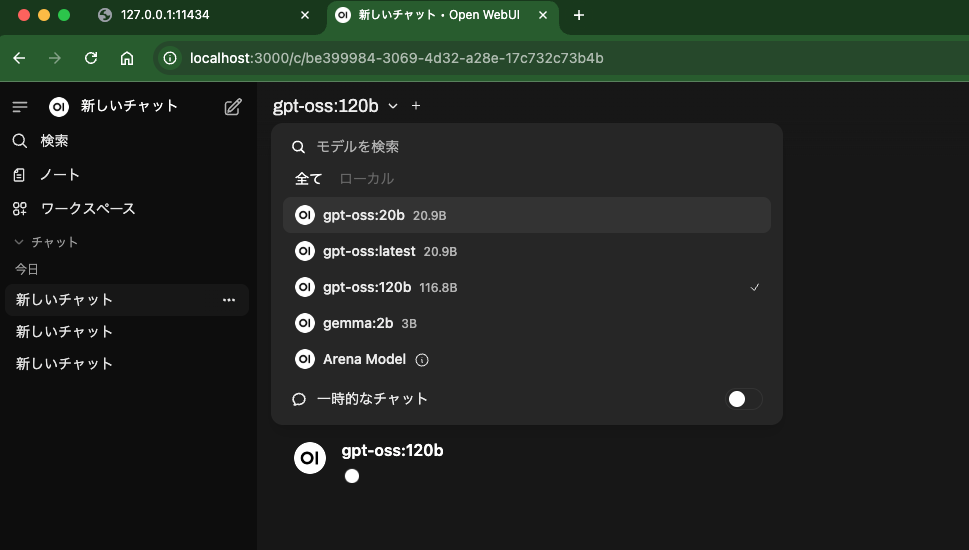The width and height of the screenshot is (969, 550).
Task: Click the OI logo in the sidebar header
Action: pyautogui.click(x=59, y=107)
